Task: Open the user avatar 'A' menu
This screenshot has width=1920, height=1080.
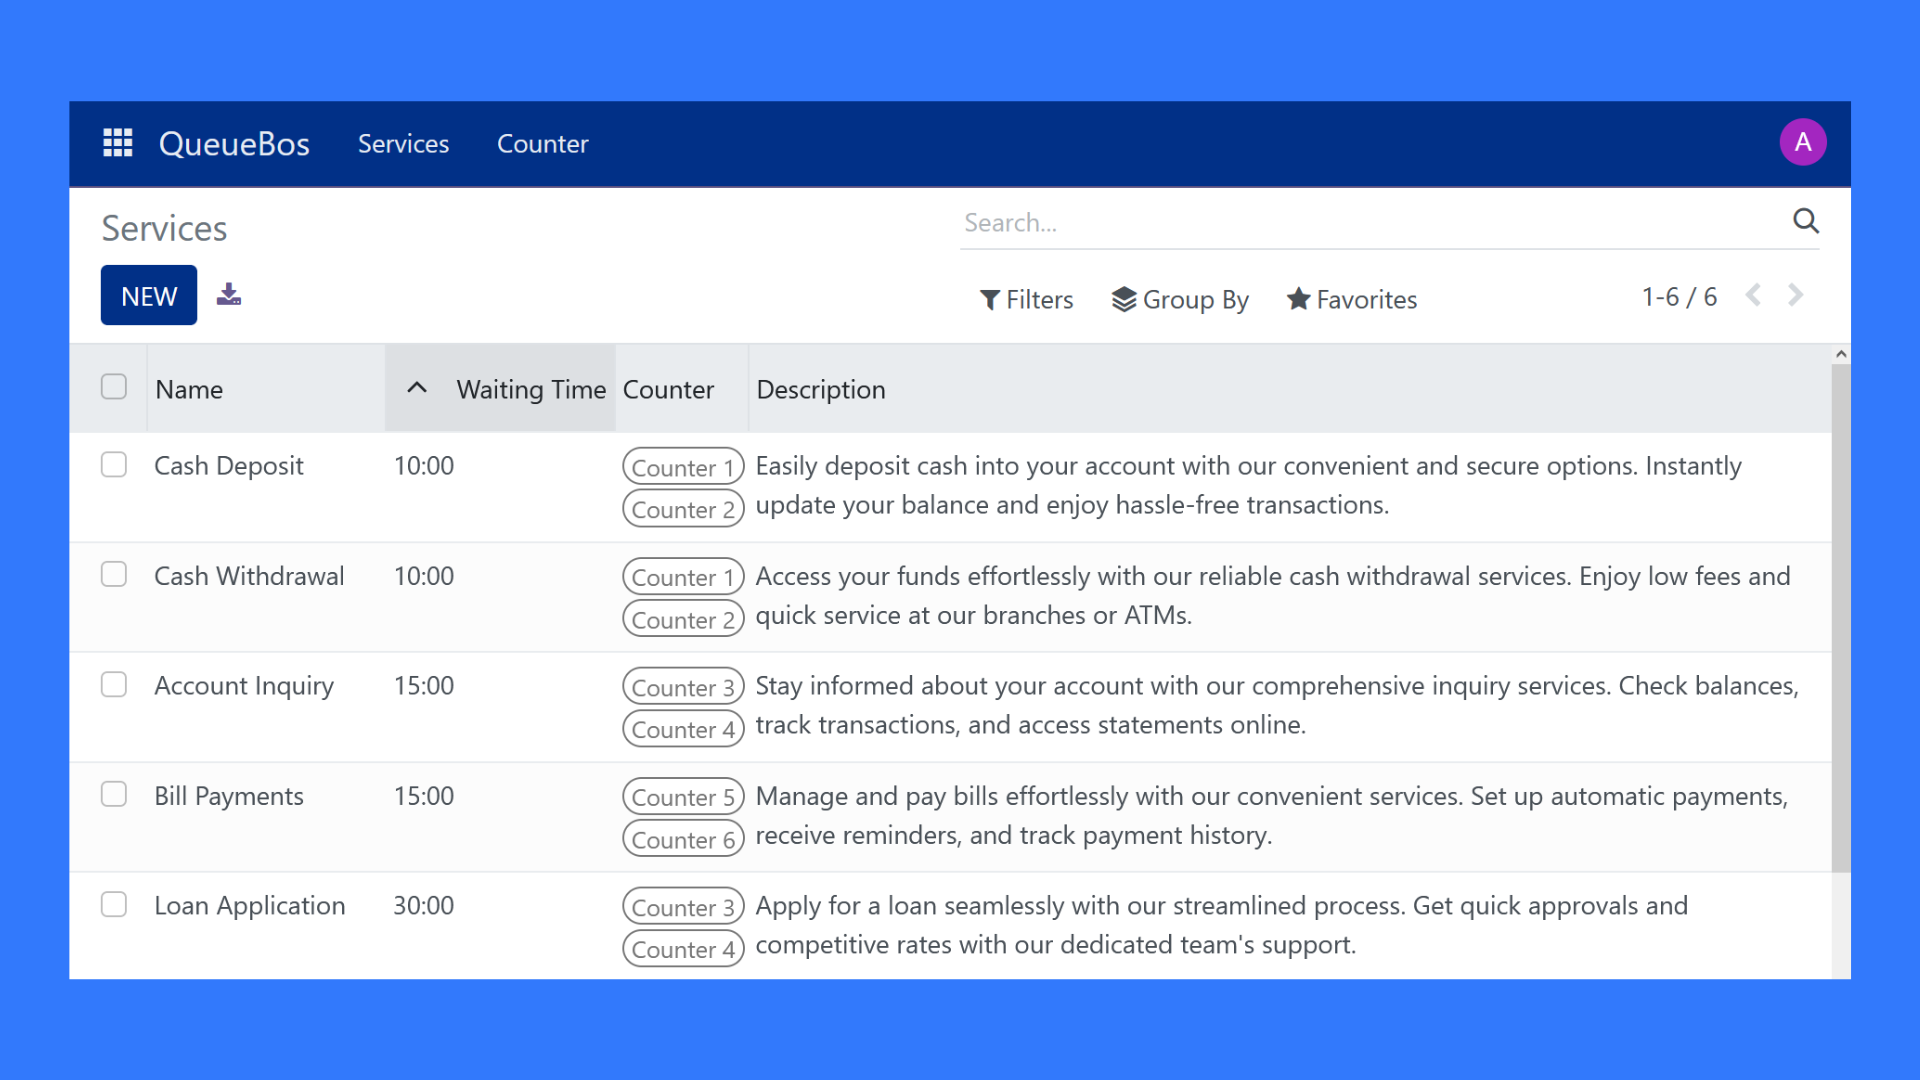Action: [1802, 142]
